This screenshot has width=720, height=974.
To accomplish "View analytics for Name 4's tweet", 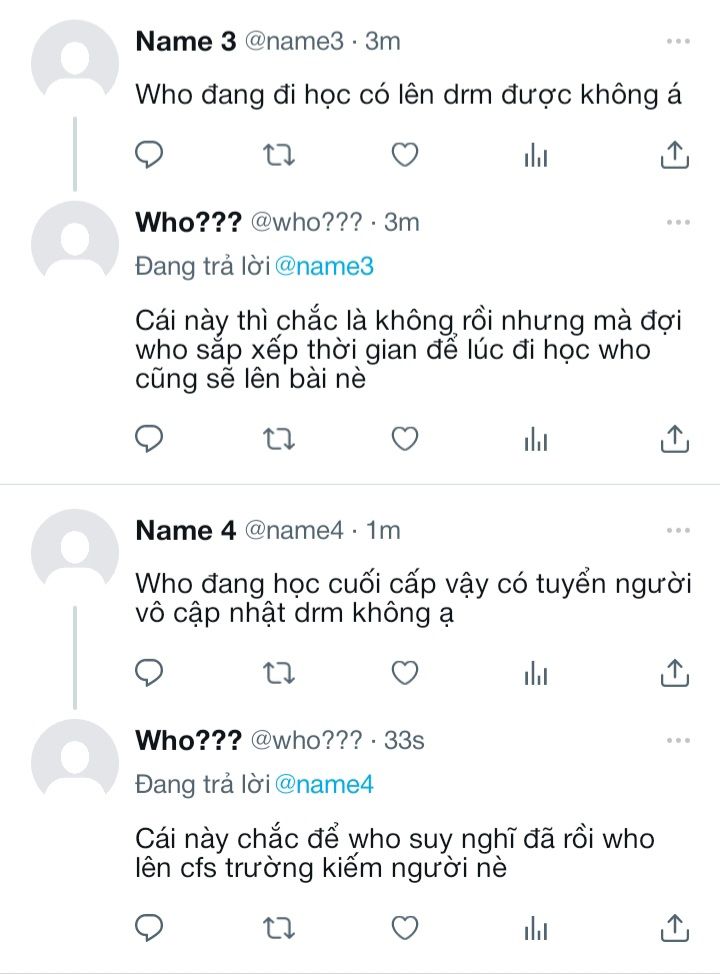I will tap(537, 674).
